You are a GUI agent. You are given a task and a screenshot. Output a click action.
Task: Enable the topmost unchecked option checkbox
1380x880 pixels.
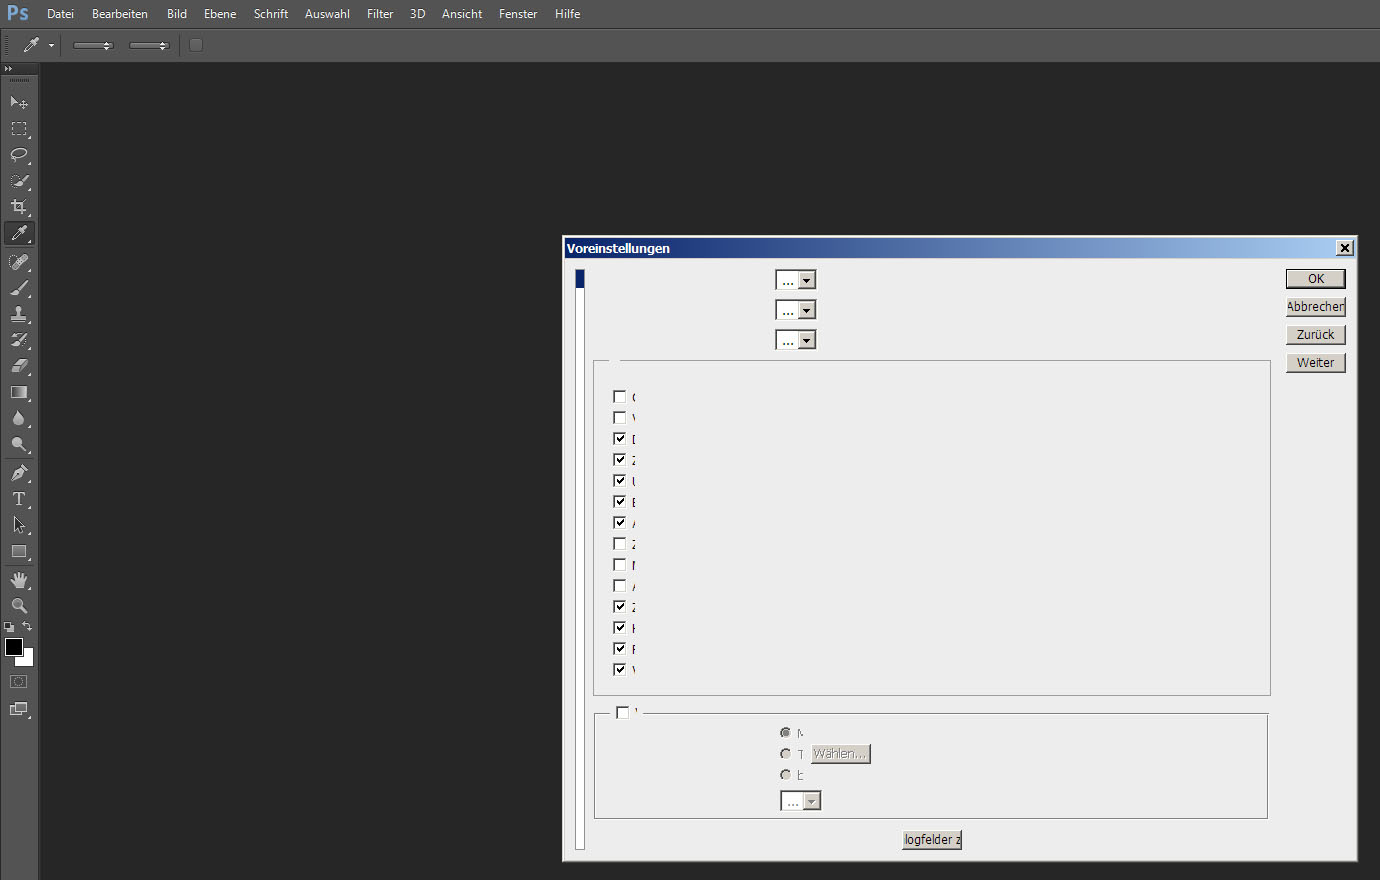(620, 397)
